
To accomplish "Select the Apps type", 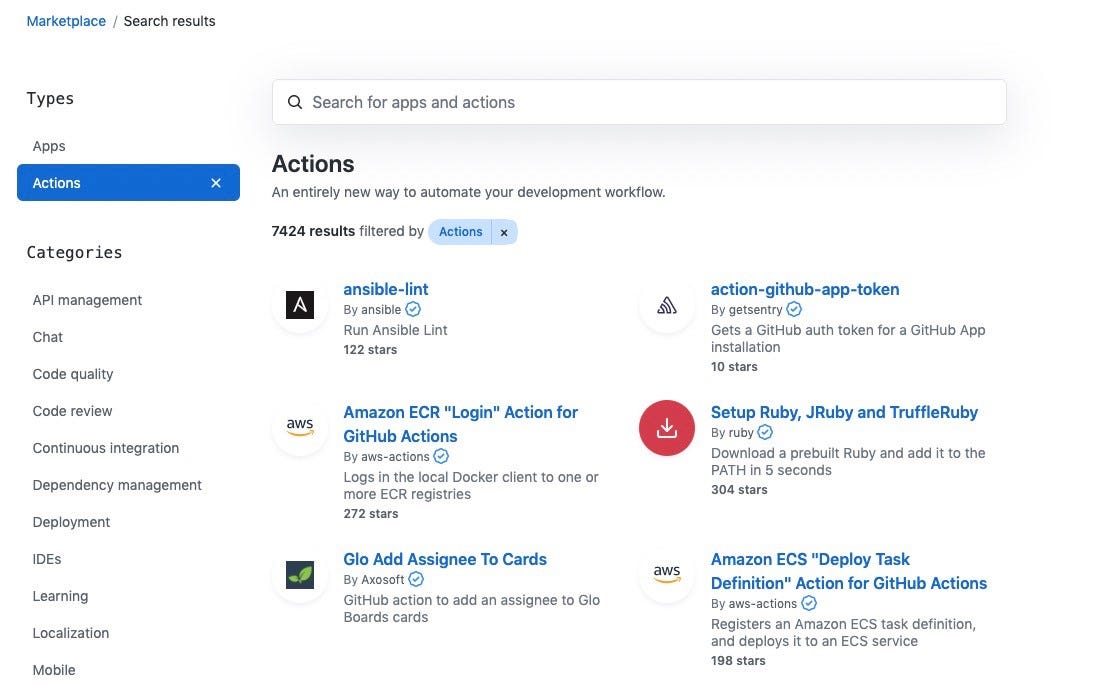I will coord(49,146).
